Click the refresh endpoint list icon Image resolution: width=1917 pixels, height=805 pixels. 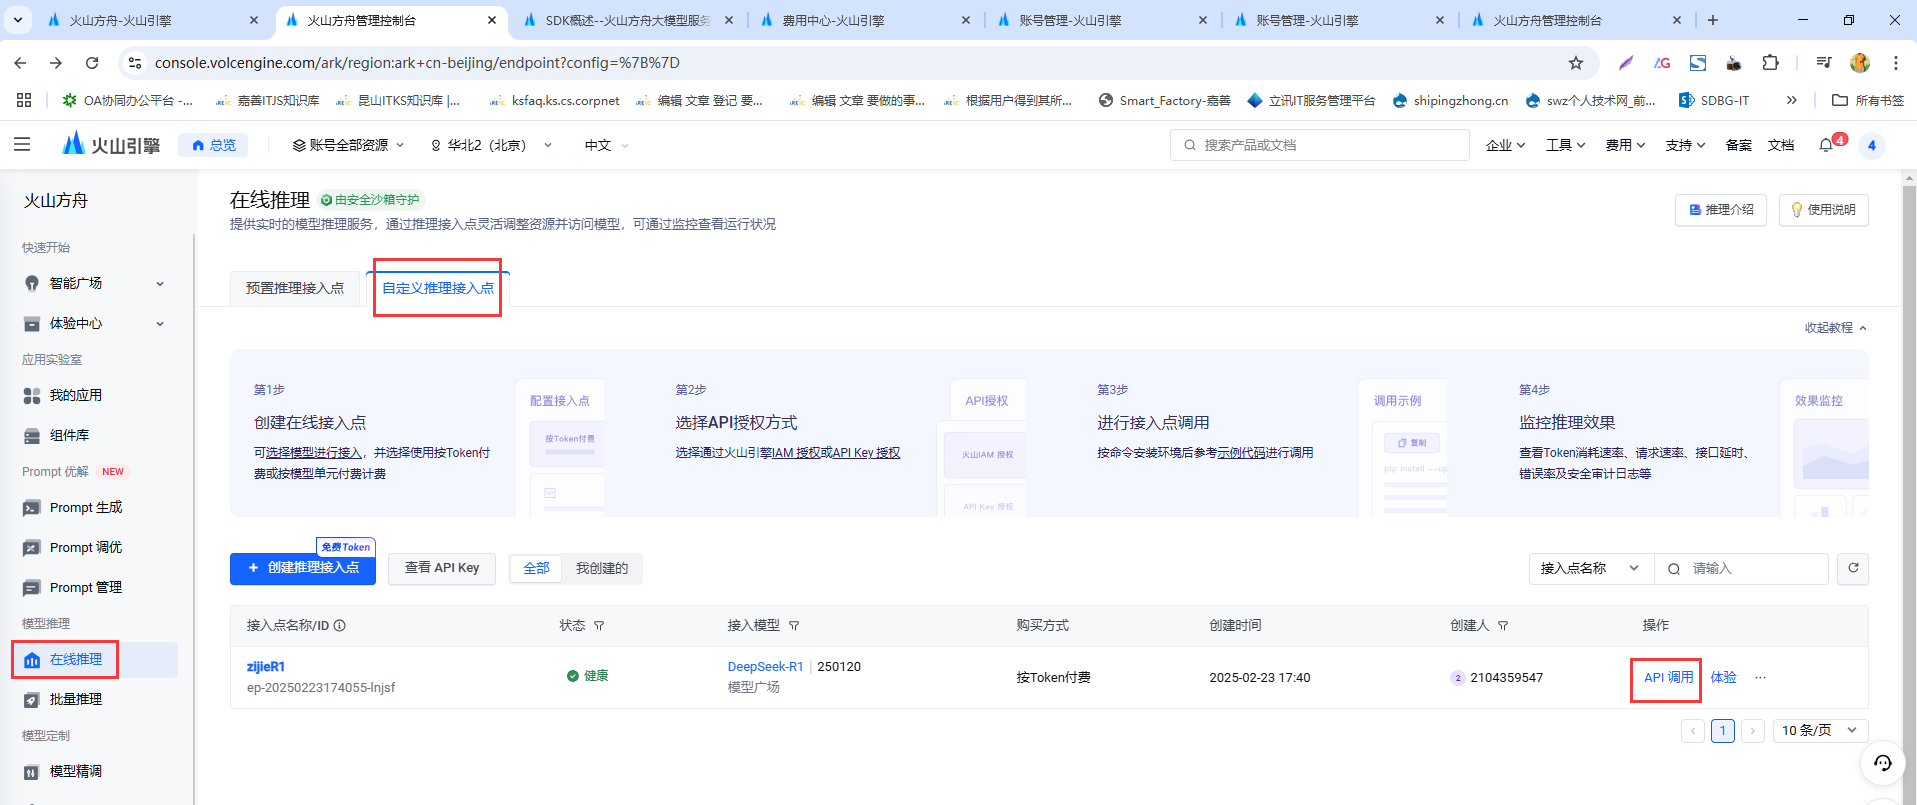tap(1853, 568)
